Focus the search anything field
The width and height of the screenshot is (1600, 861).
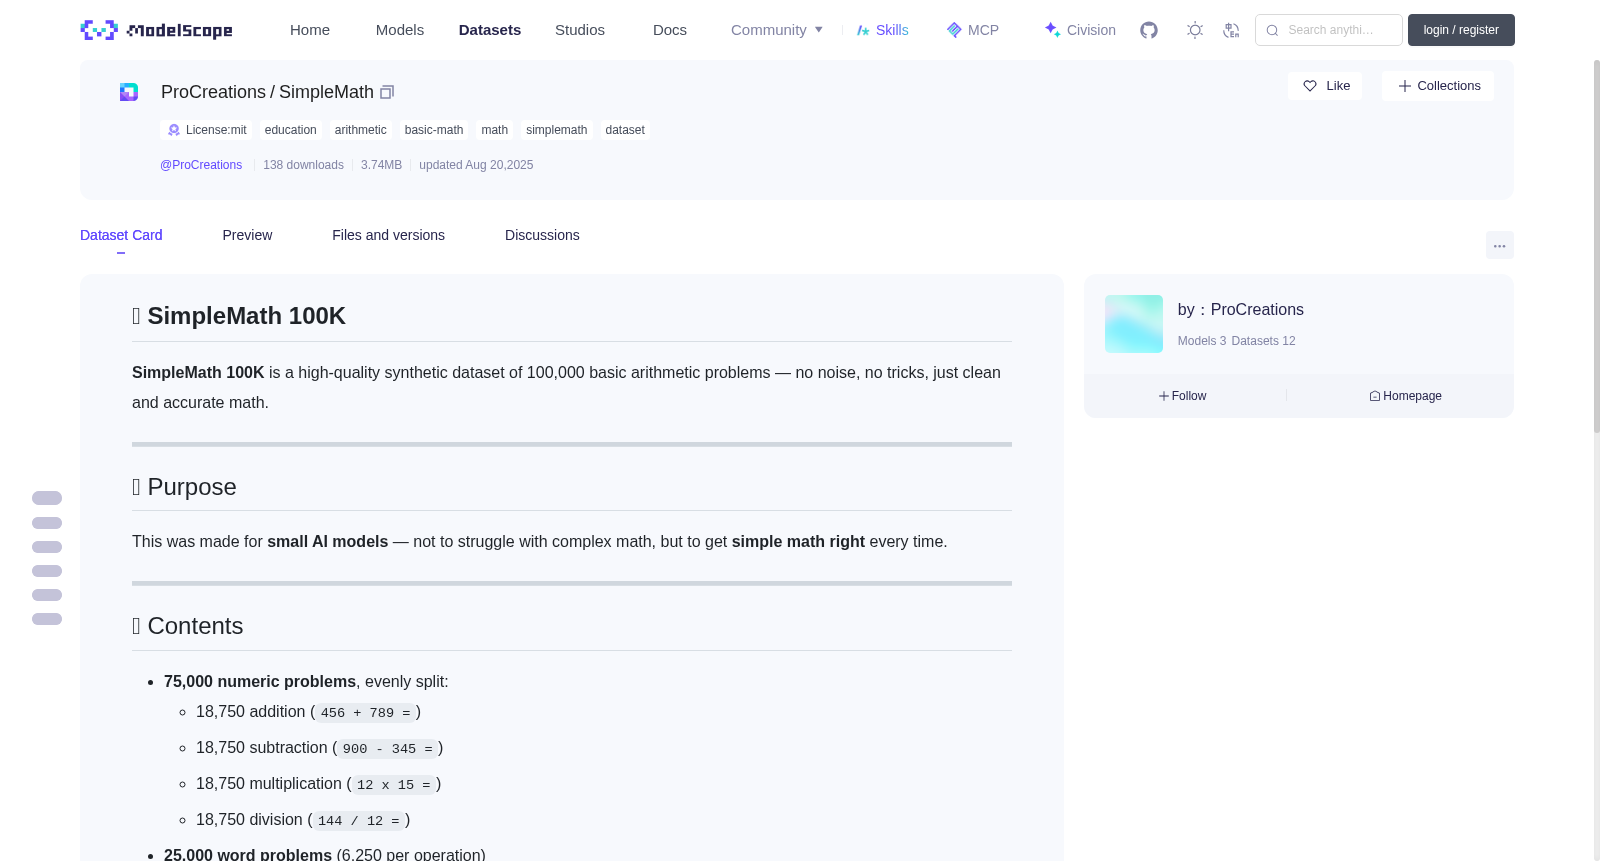pos(1329,30)
